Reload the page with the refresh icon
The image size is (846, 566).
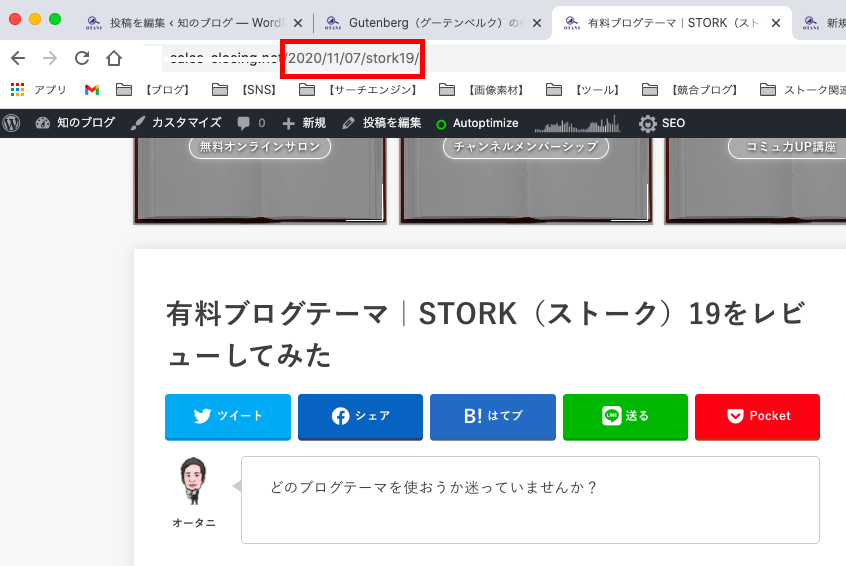pyautogui.click(x=82, y=58)
